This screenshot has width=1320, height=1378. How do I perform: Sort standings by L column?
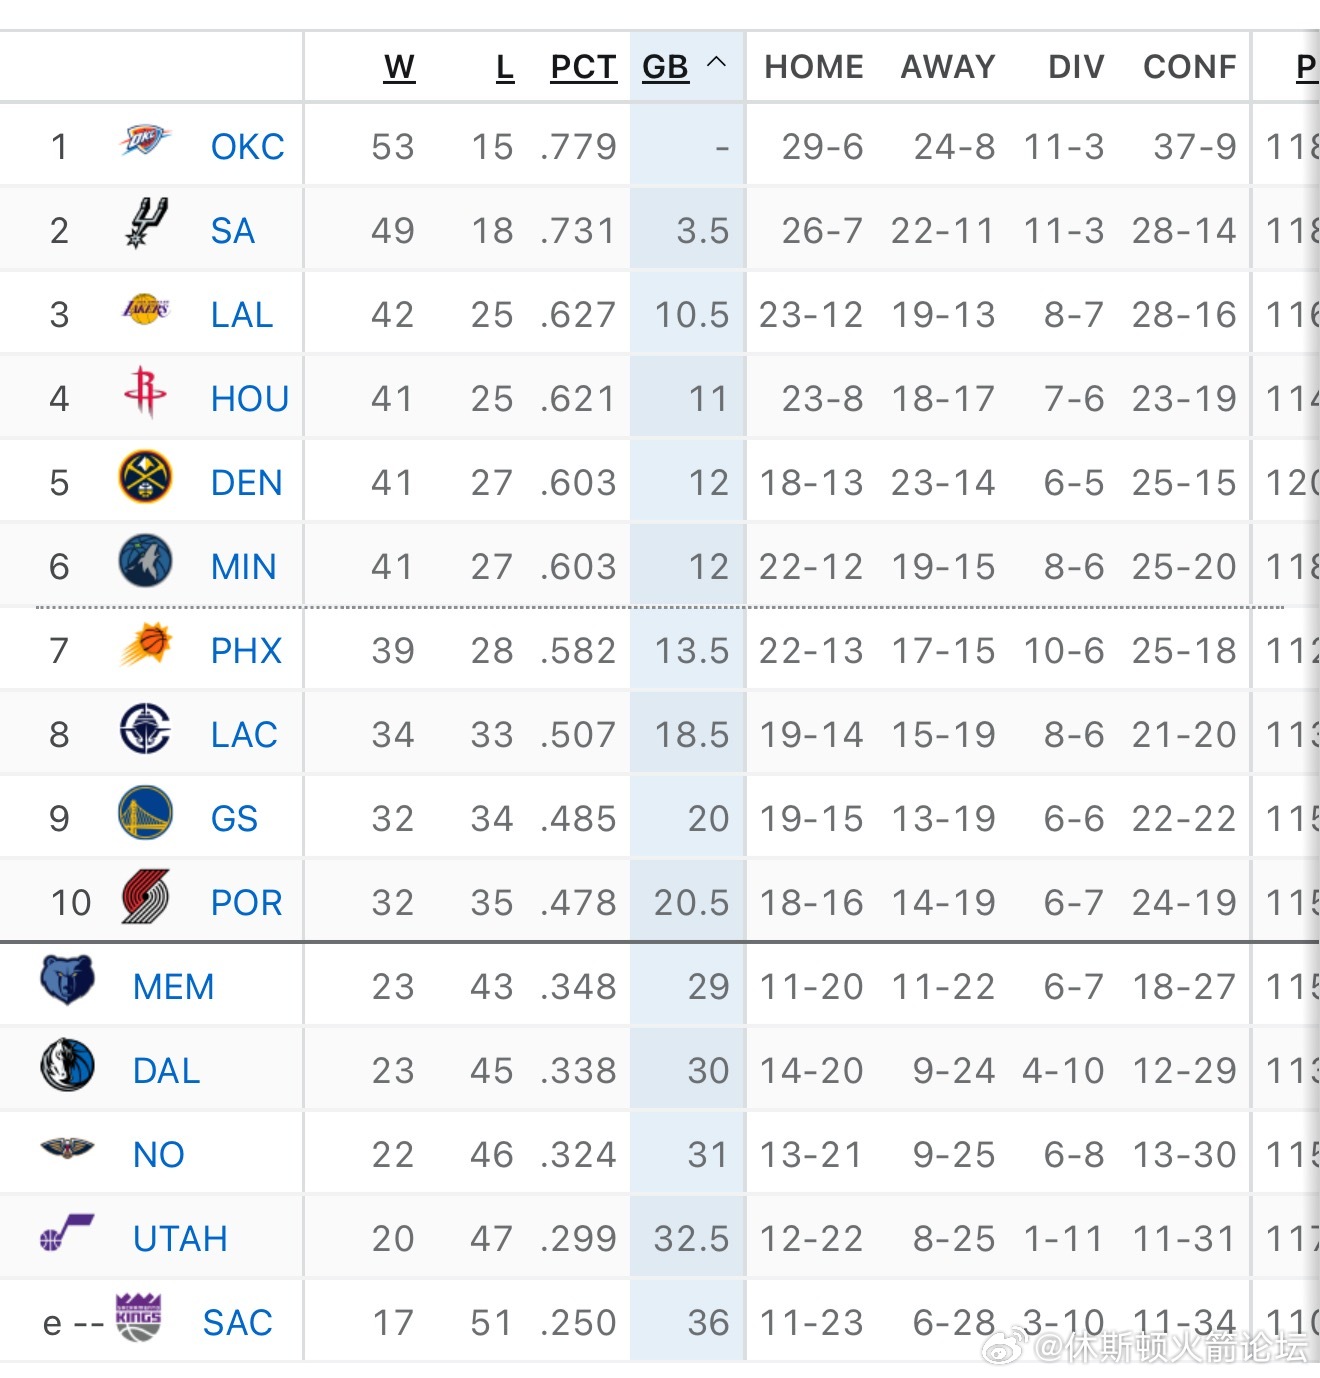point(505,67)
